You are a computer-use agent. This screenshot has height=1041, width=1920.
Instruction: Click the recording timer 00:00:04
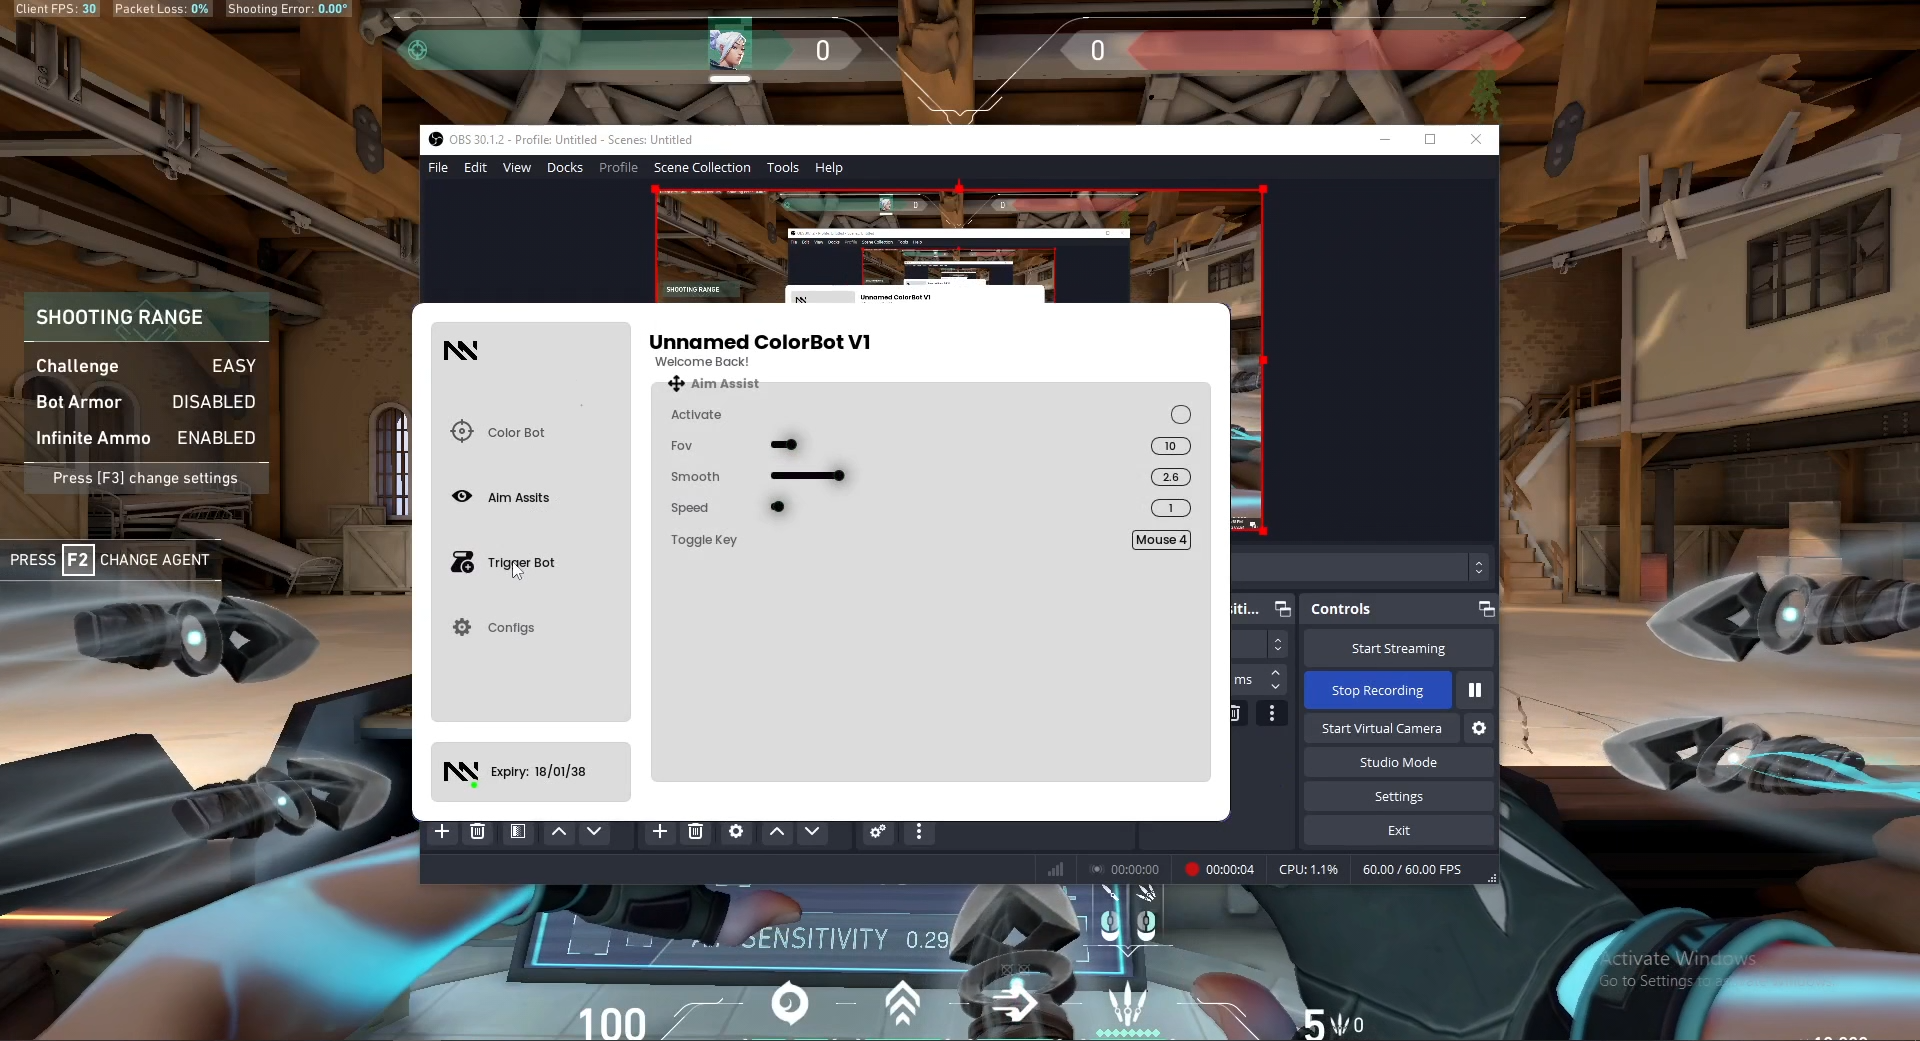1230,869
